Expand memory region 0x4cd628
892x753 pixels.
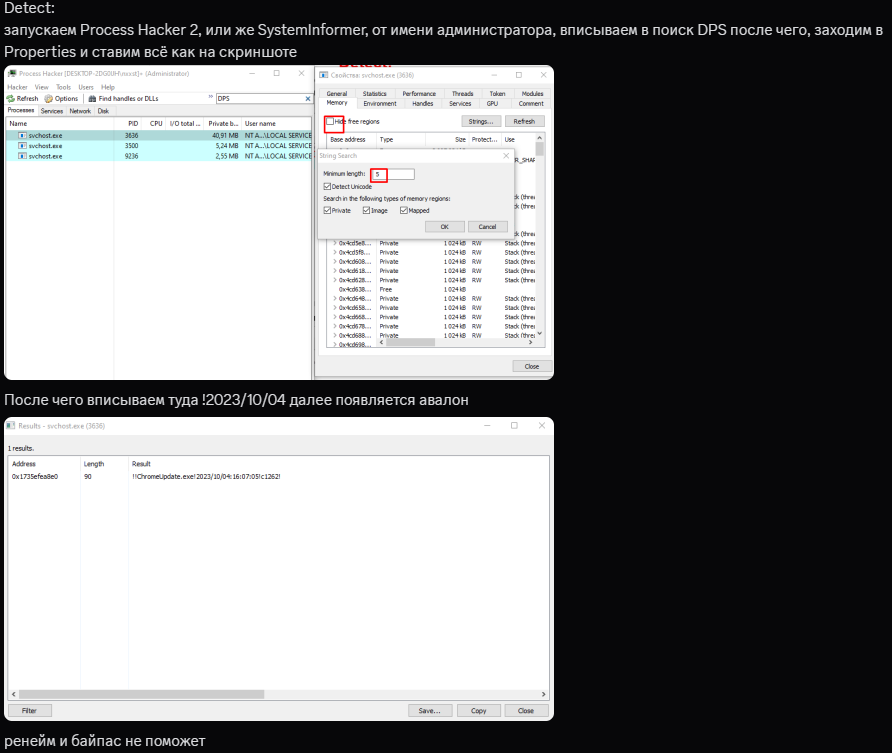pos(334,280)
